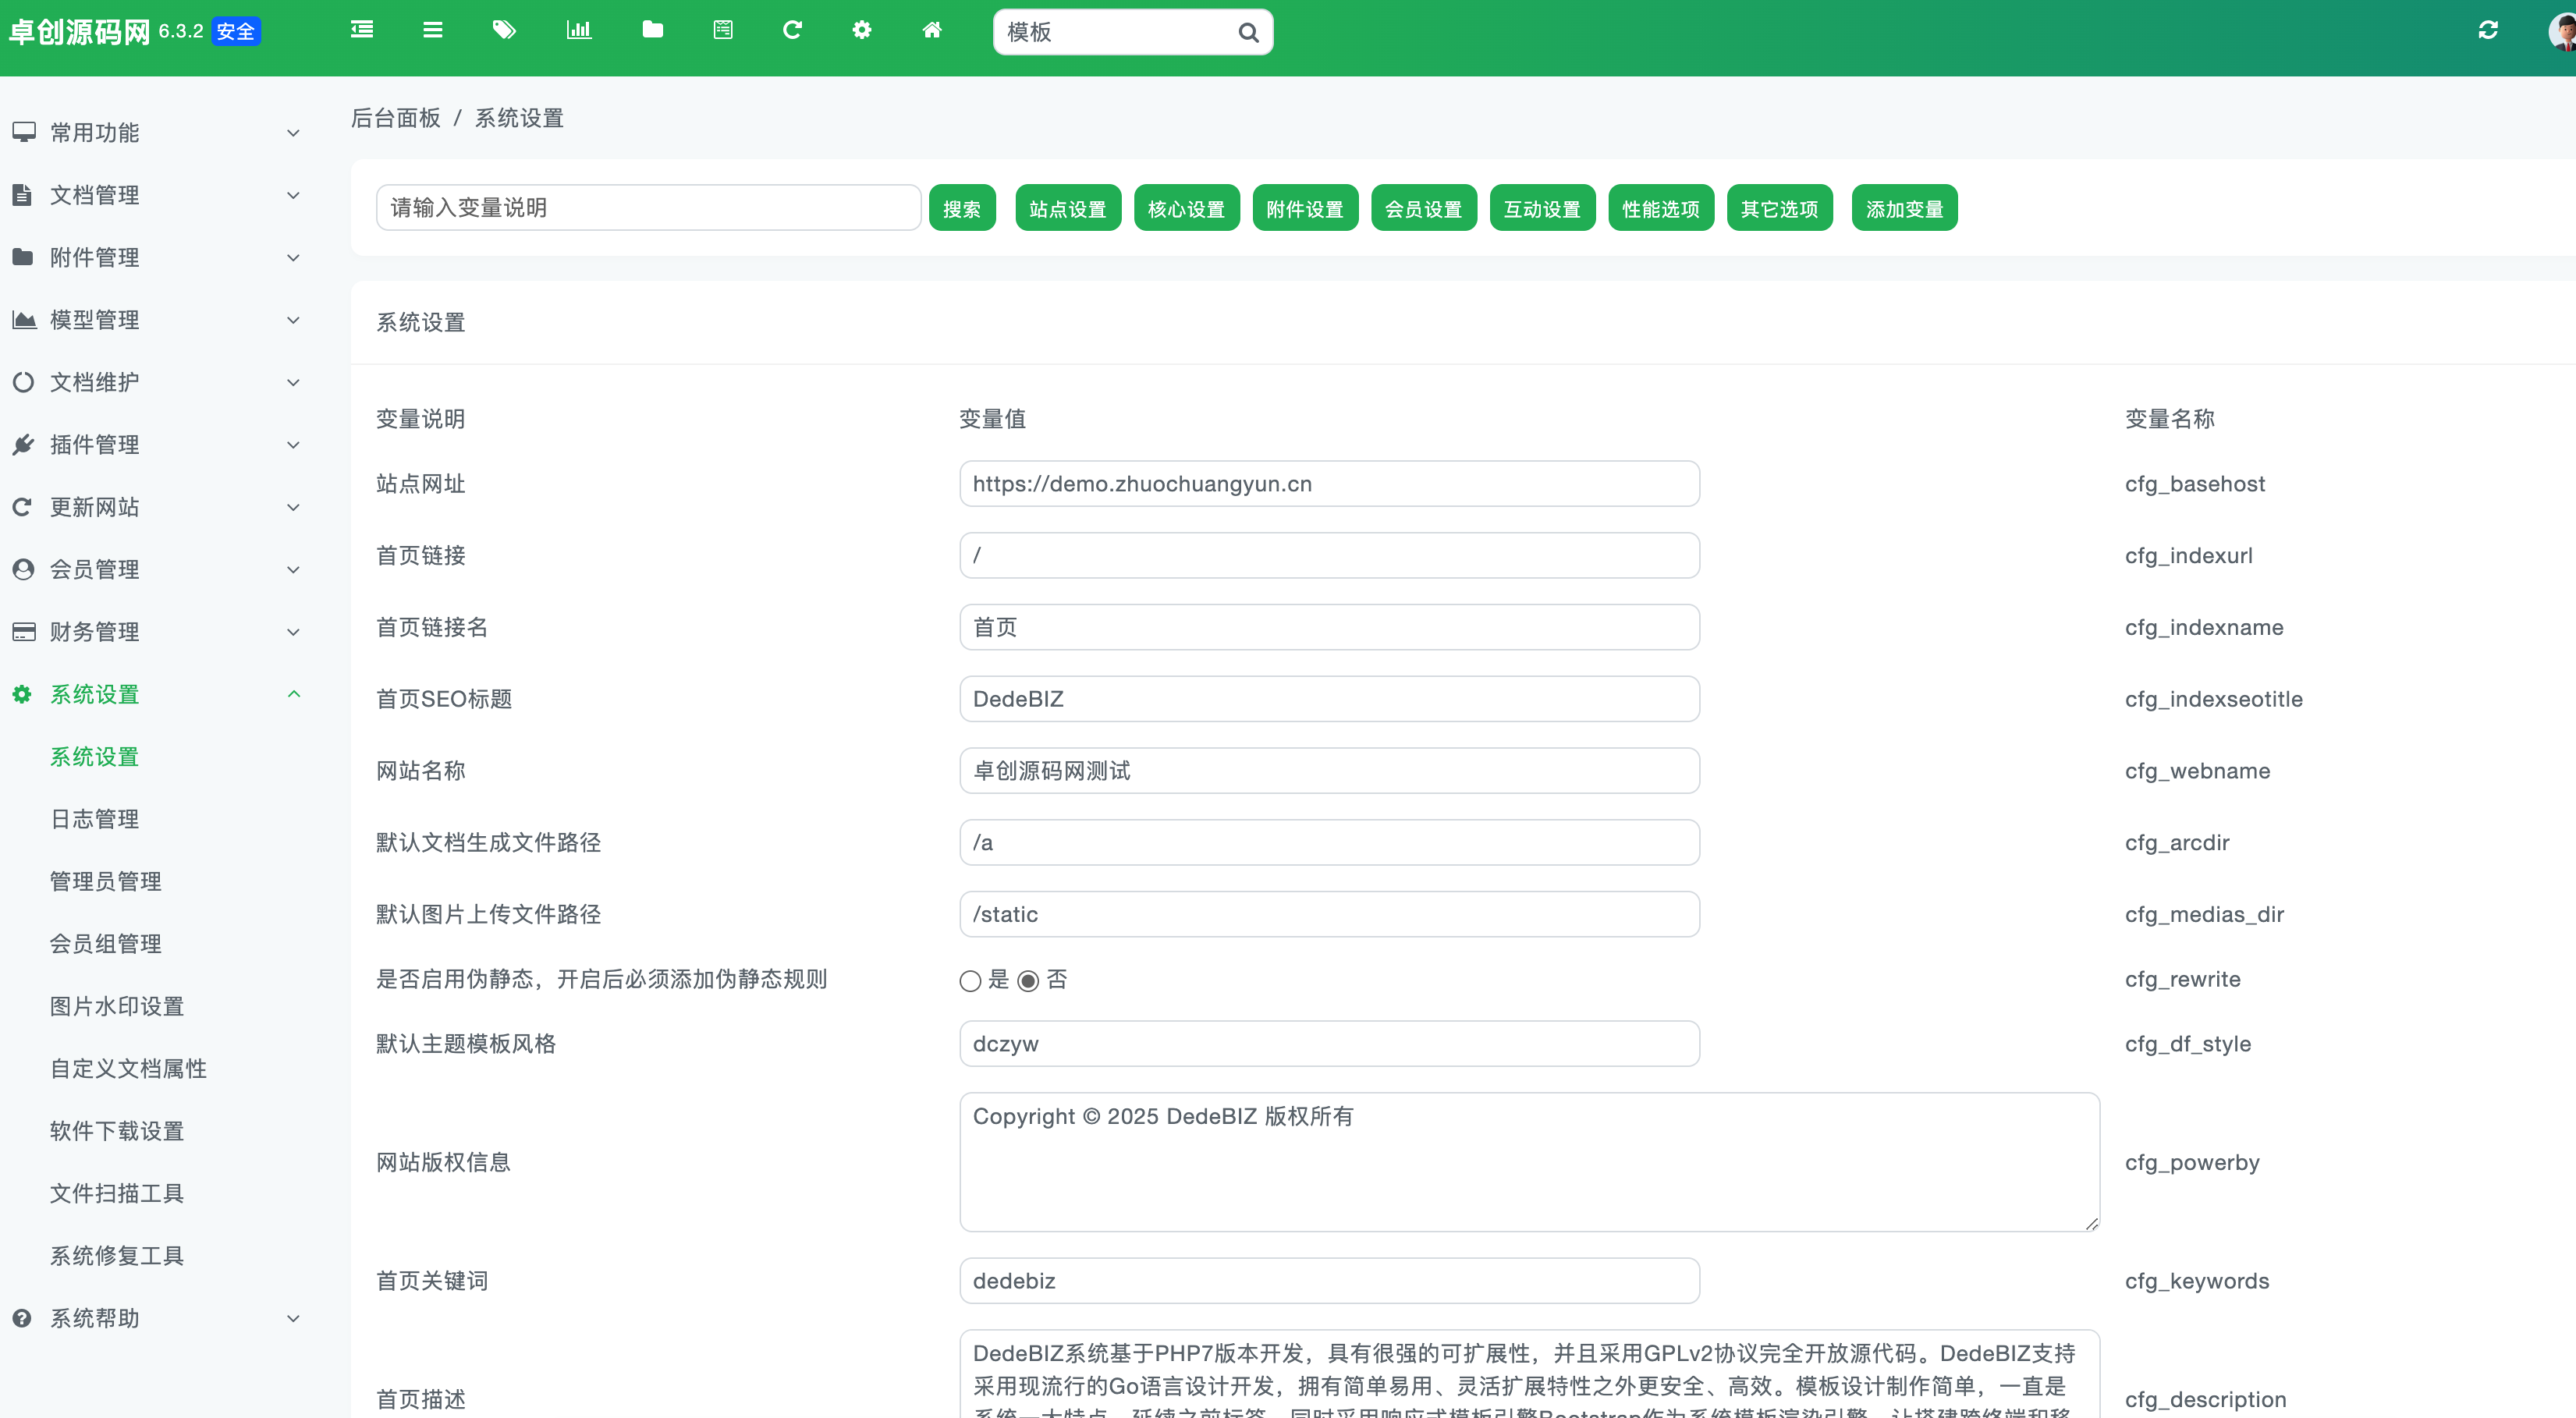Viewport: 2576px width, 1418px height.
Task: Click the sync arrows icon at top right
Action: (x=2488, y=30)
